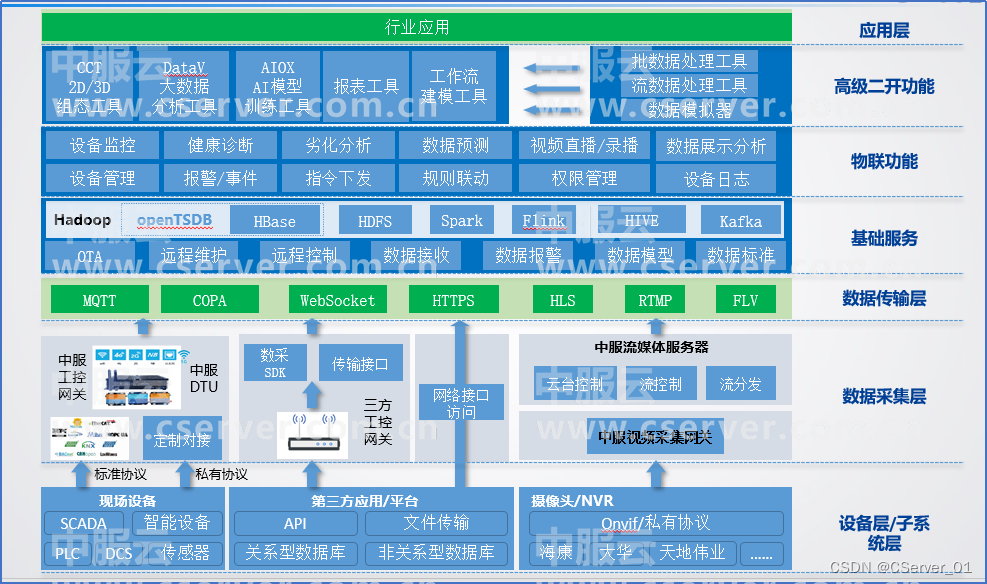
Task: Click the 工作流建模工具 box
Action: coord(454,86)
